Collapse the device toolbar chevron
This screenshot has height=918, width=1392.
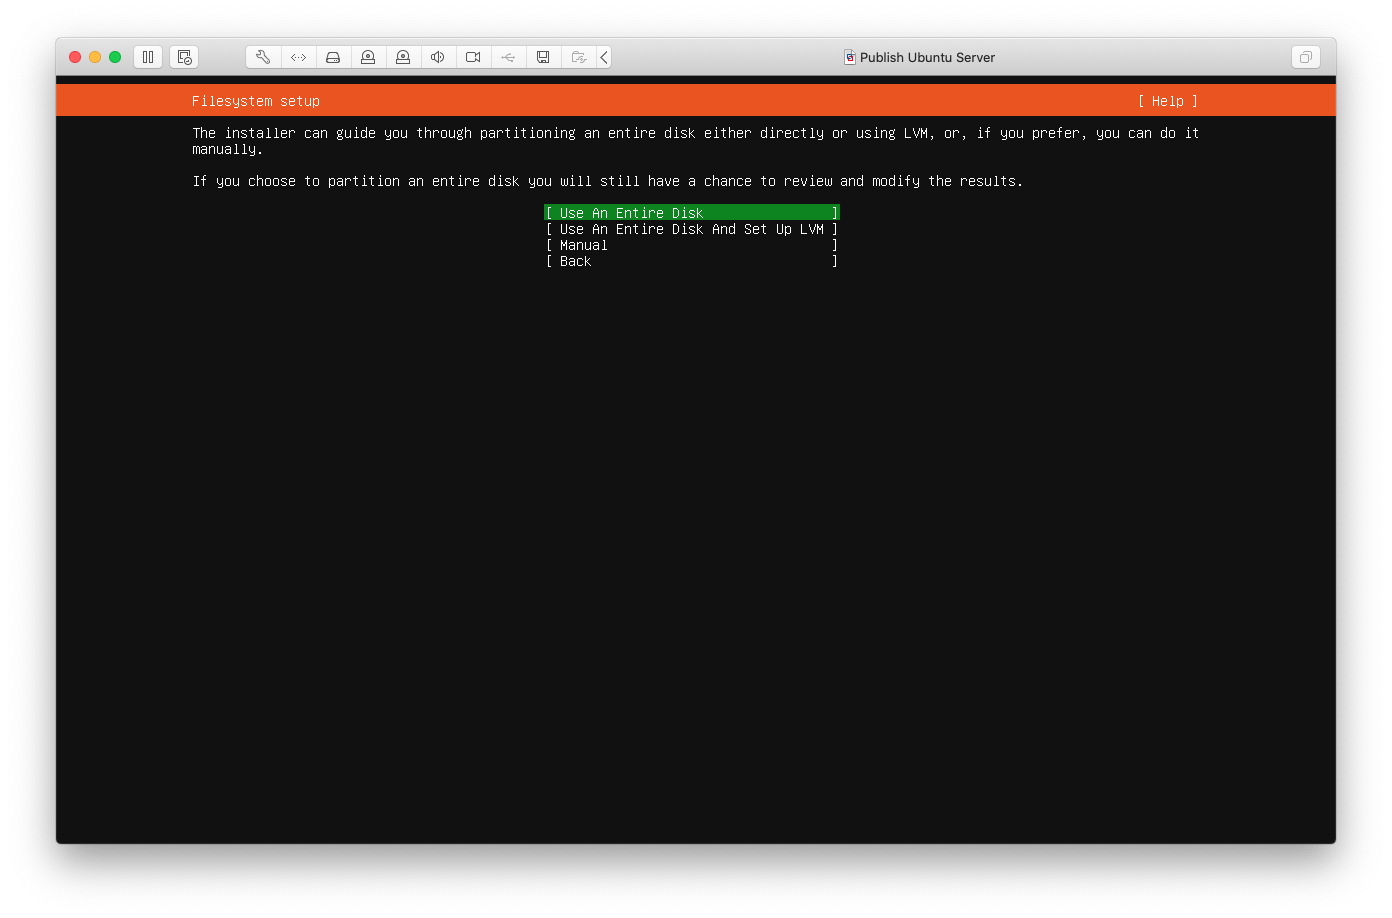coord(604,57)
